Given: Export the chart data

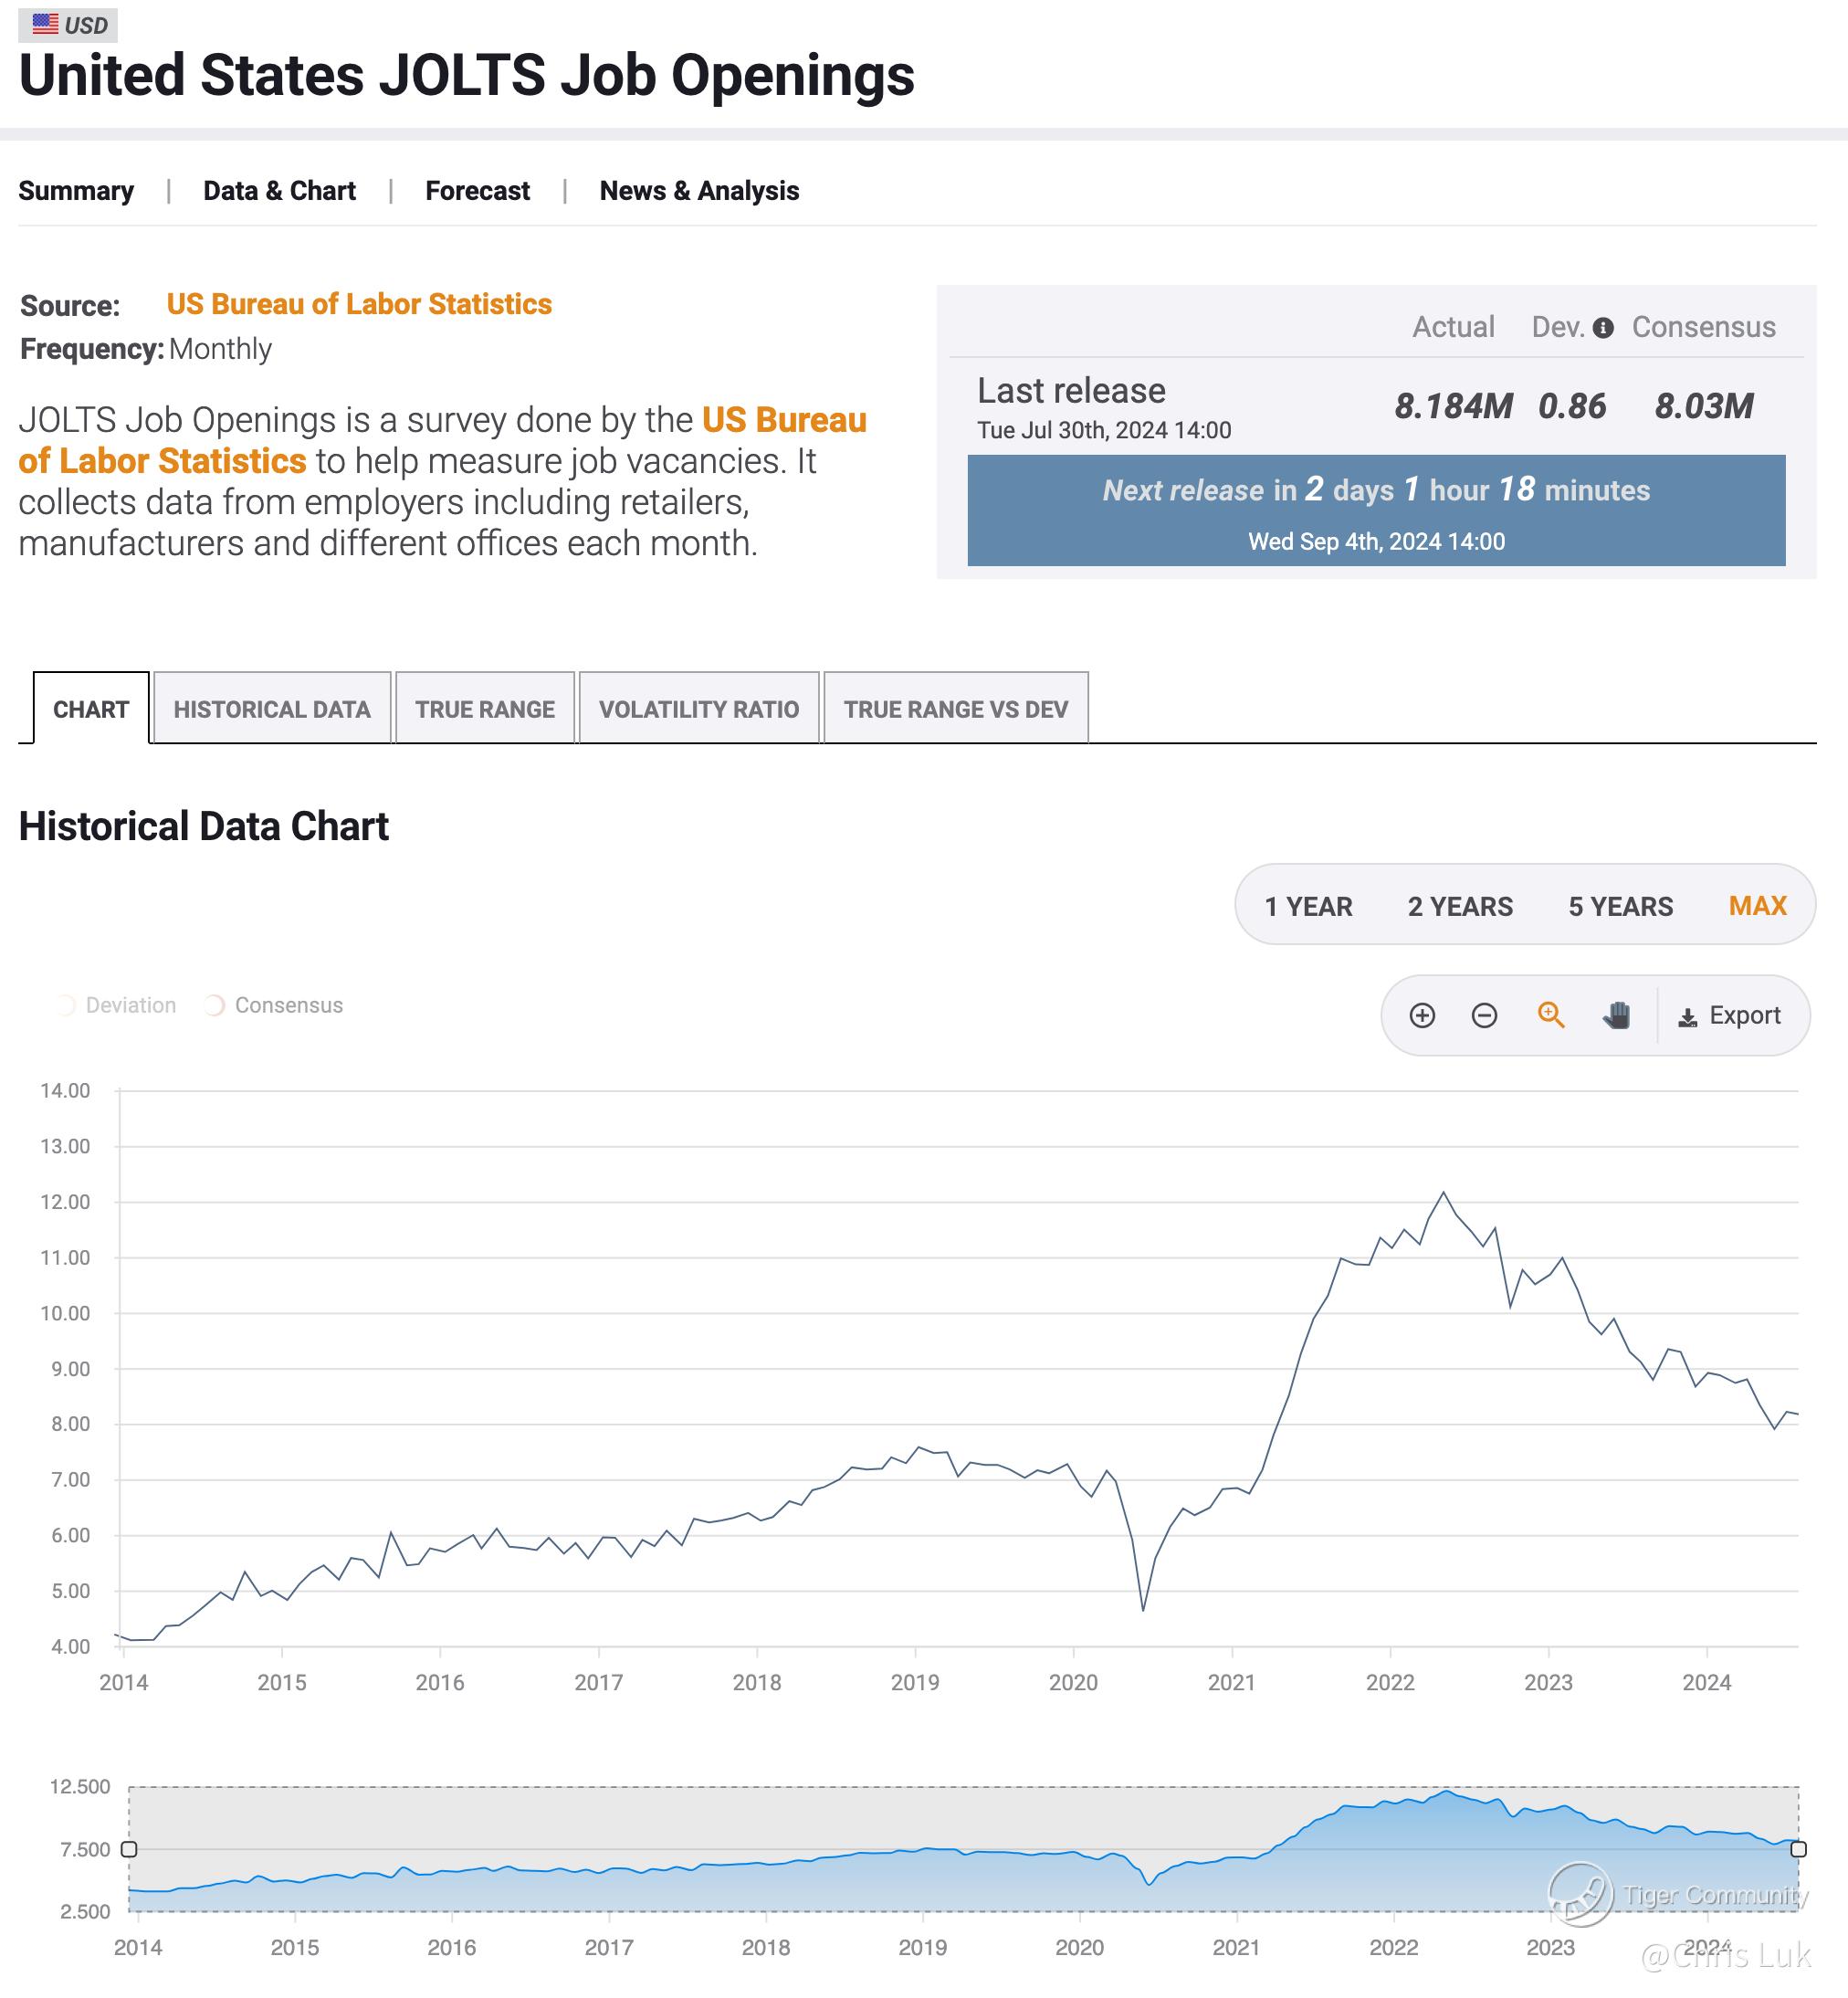Looking at the screenshot, I should (x=1729, y=1016).
